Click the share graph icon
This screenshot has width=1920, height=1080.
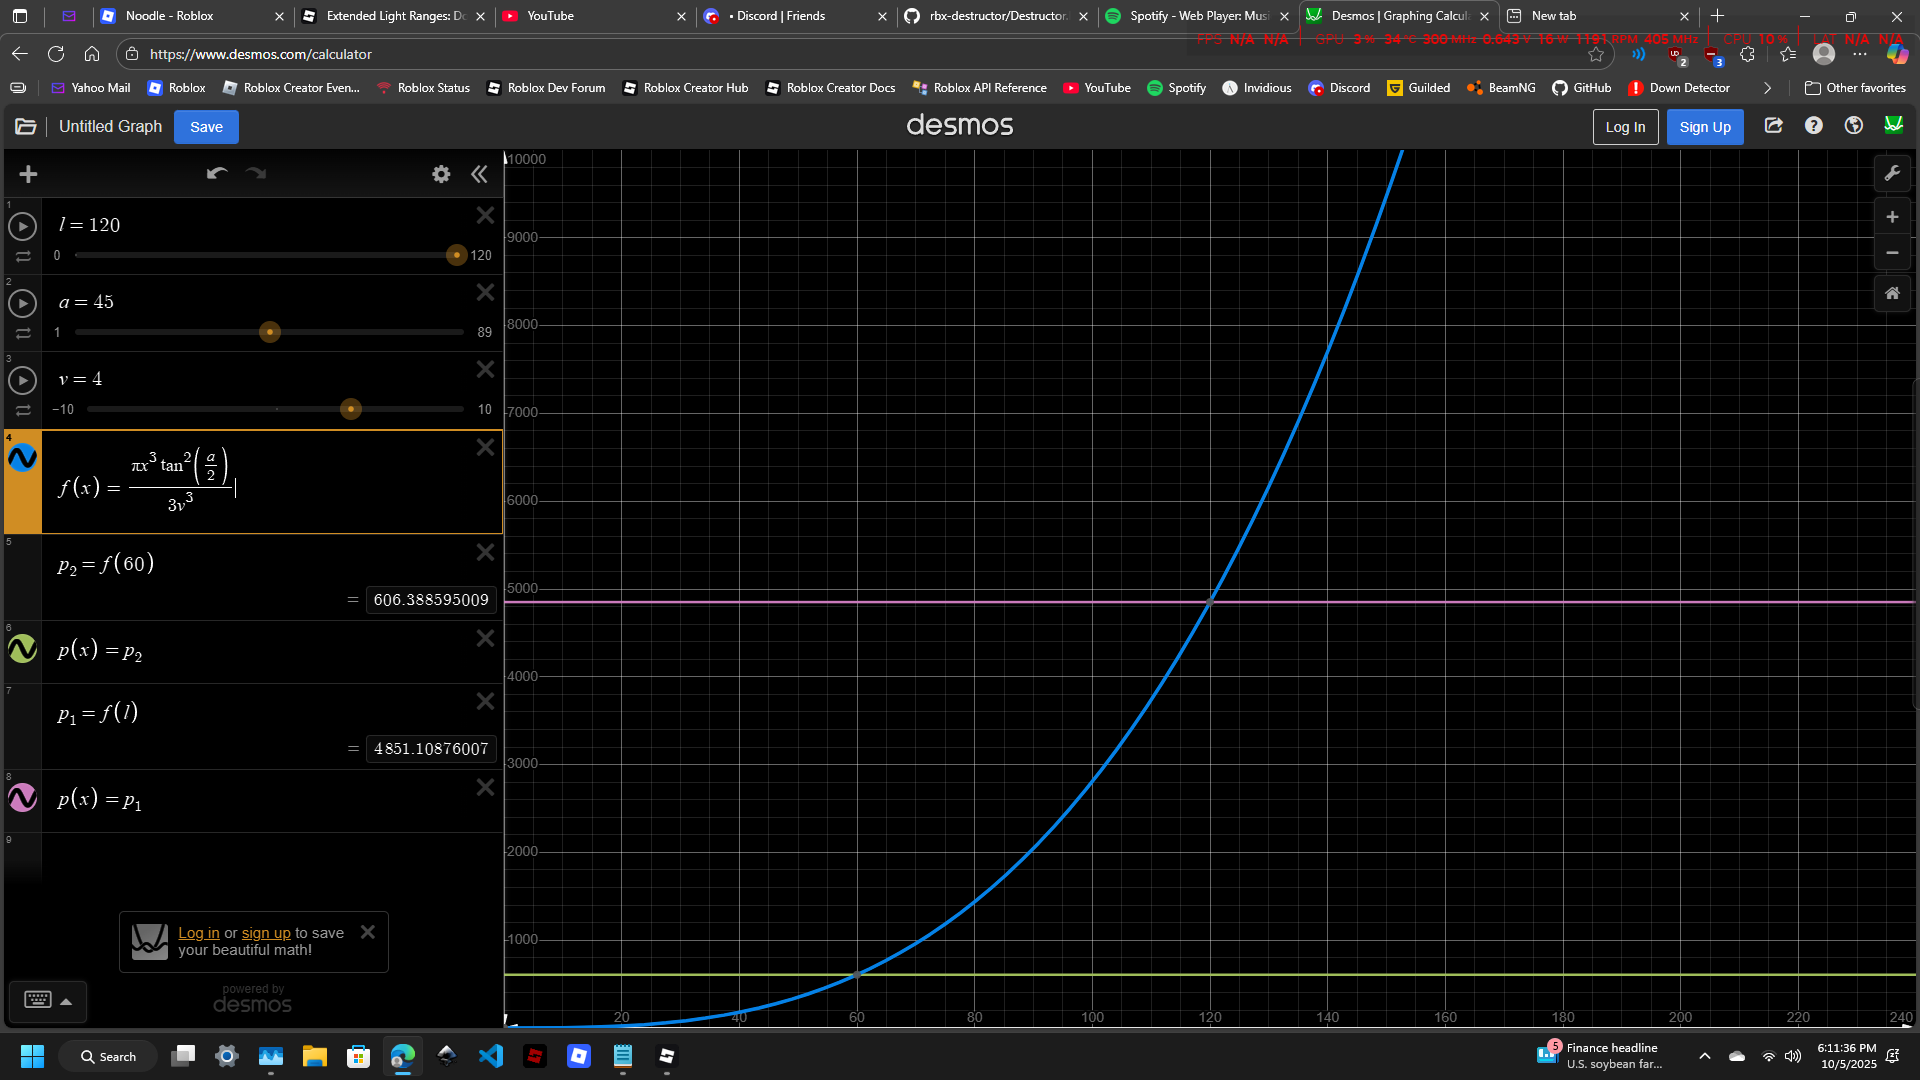[x=1773, y=126]
